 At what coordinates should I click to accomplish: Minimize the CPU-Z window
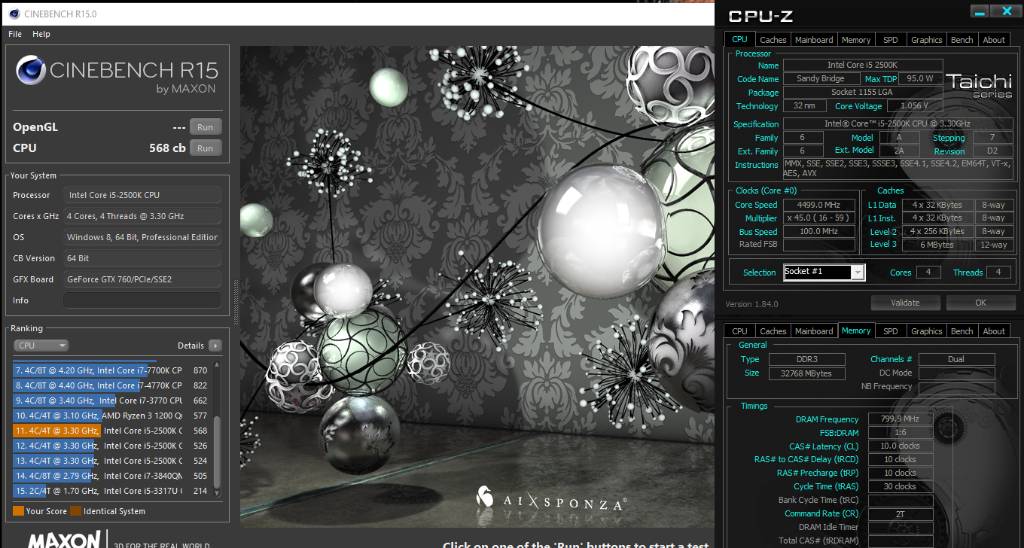[x=980, y=13]
